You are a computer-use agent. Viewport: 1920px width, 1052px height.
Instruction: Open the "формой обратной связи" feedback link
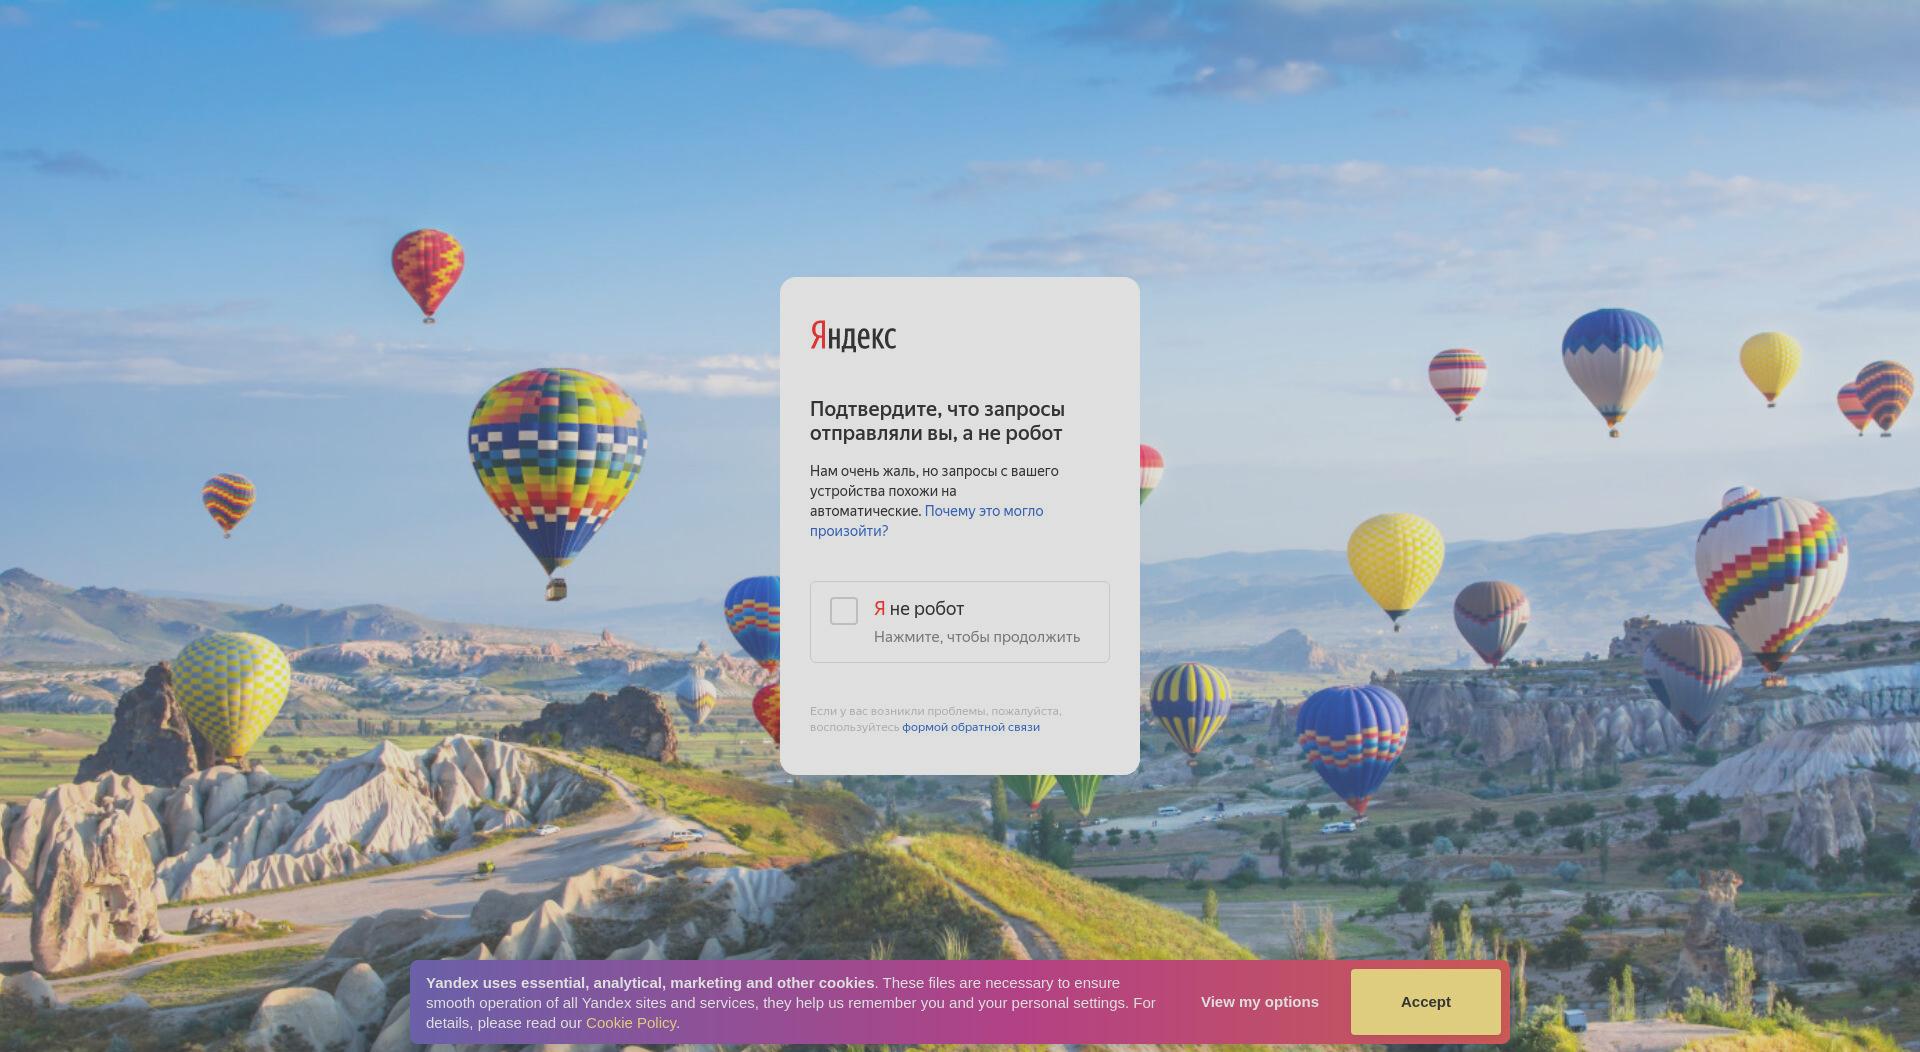pyautogui.click(x=971, y=727)
